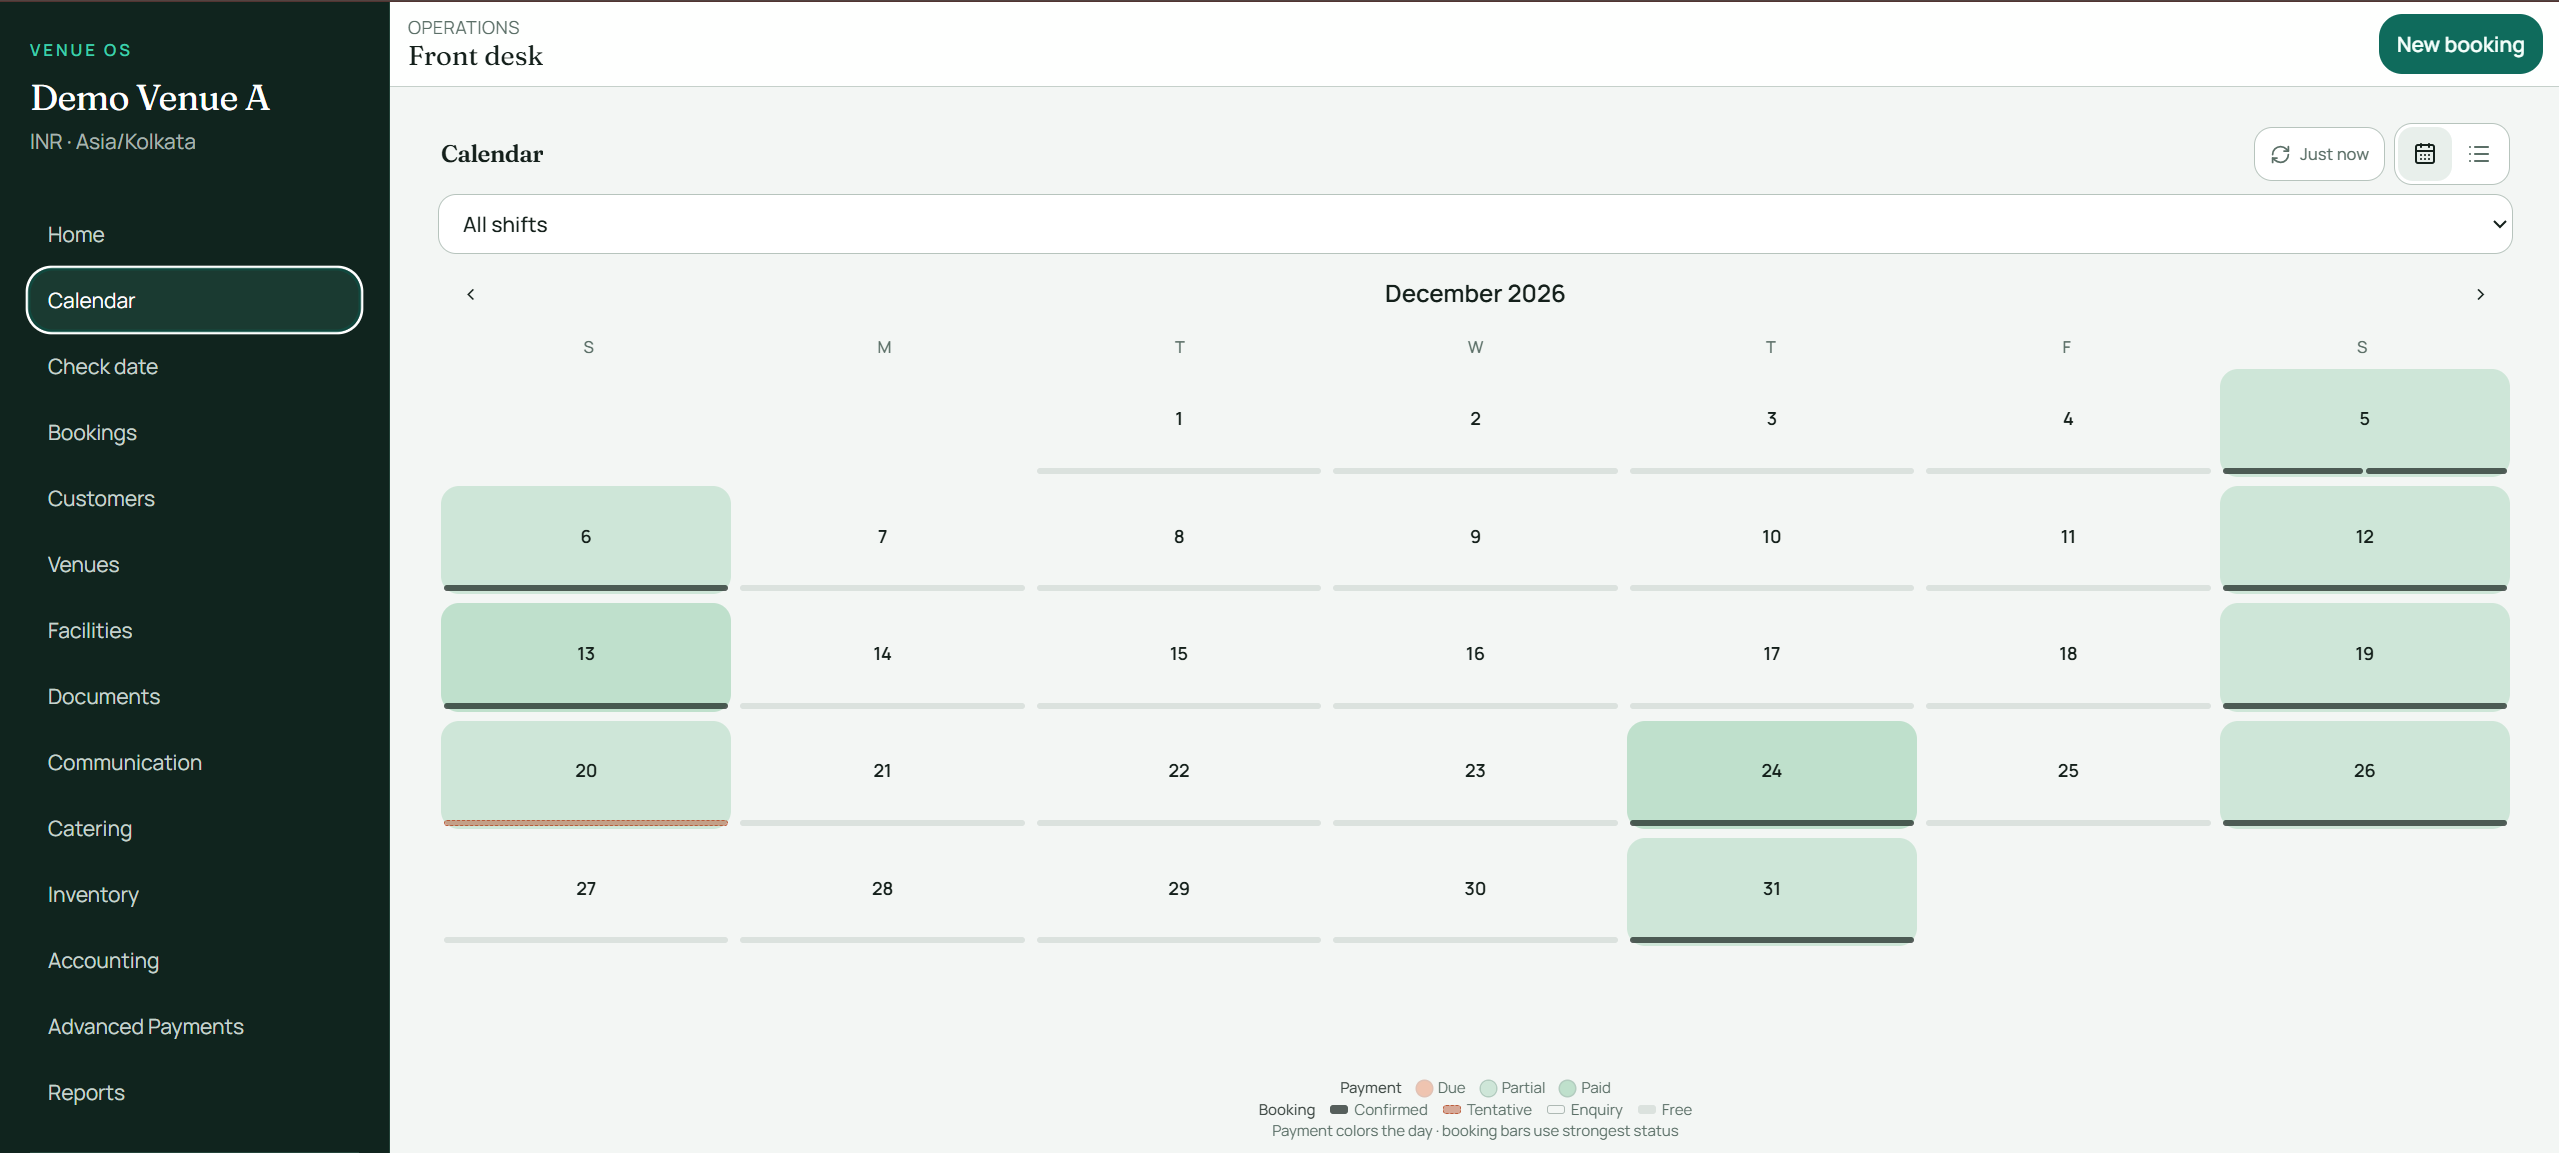Open Facilities section
This screenshot has width=2559, height=1153.
coord(194,630)
